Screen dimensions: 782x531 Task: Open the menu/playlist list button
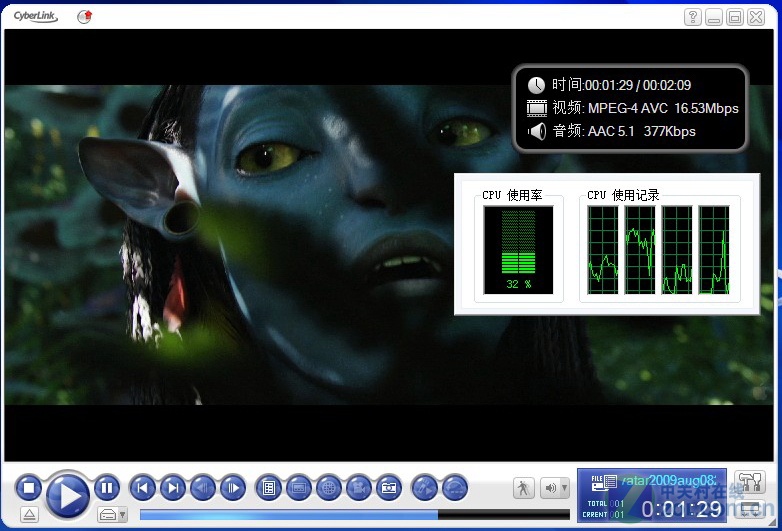coord(269,488)
